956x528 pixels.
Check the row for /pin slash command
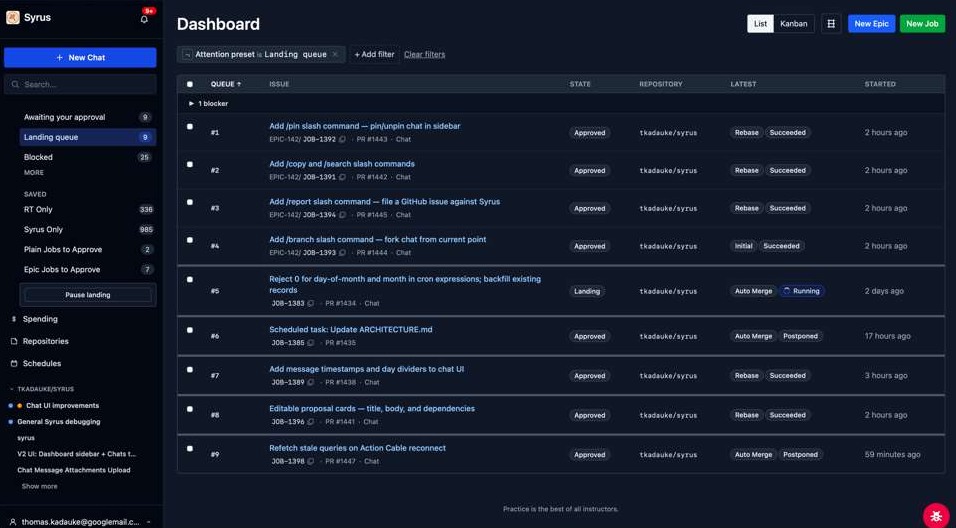tap(190, 127)
